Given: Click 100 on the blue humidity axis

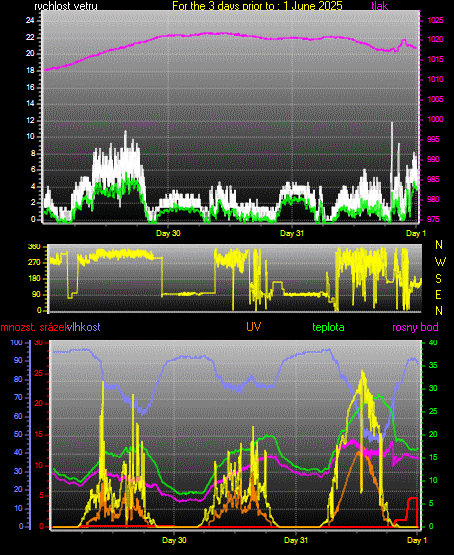Looking at the screenshot, I should (17, 343).
